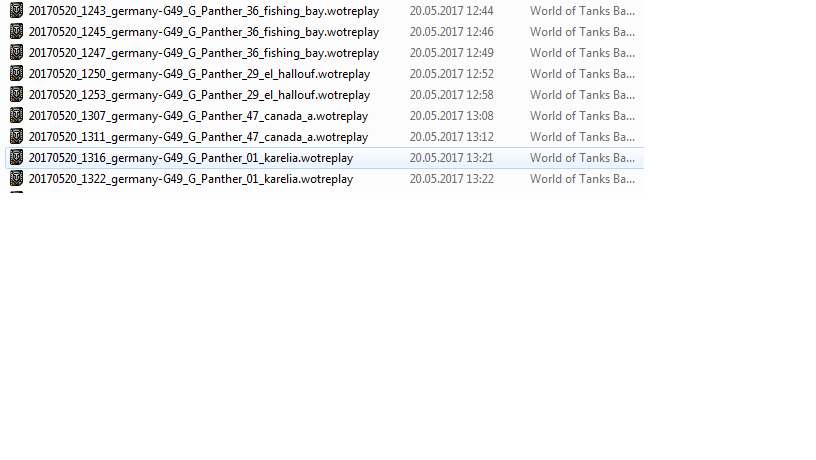
Task: Click date 20.05.2017 13:08
Action: click(452, 116)
